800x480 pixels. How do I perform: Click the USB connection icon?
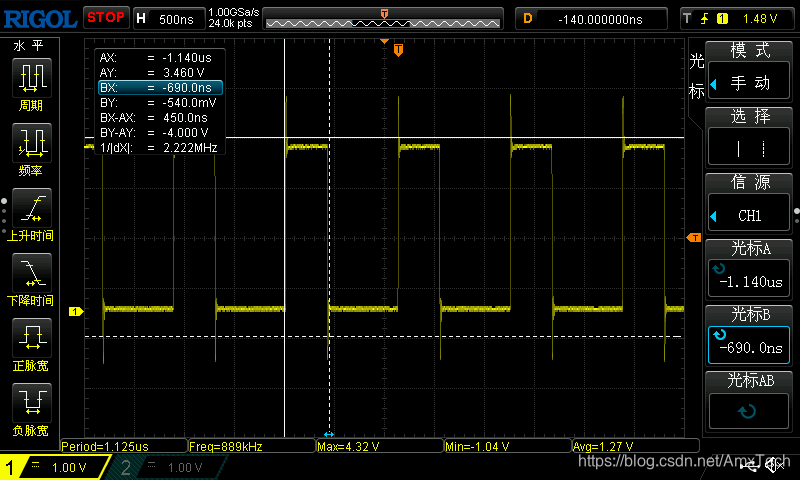pos(749,466)
